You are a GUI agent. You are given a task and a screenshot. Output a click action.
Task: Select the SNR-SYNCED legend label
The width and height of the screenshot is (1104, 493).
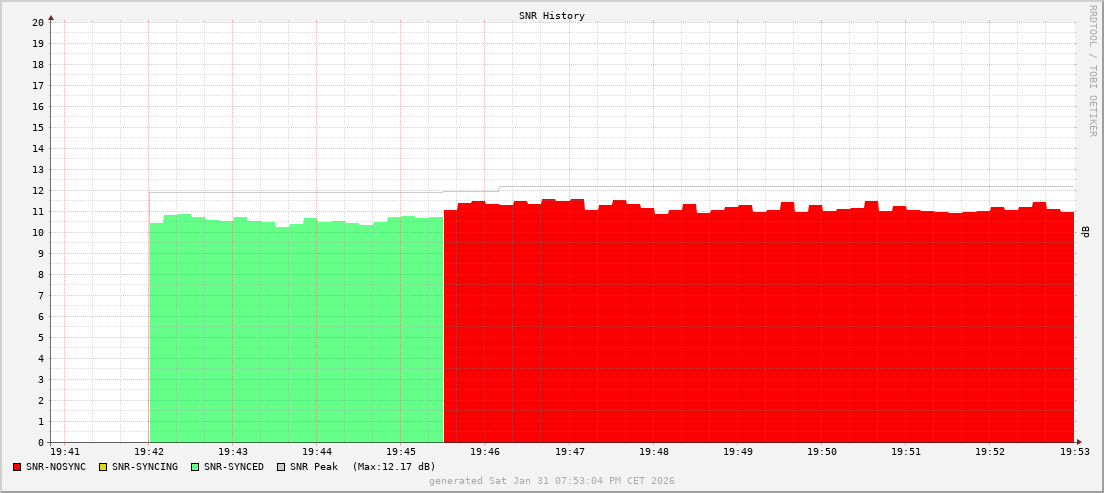pyautogui.click(x=234, y=467)
